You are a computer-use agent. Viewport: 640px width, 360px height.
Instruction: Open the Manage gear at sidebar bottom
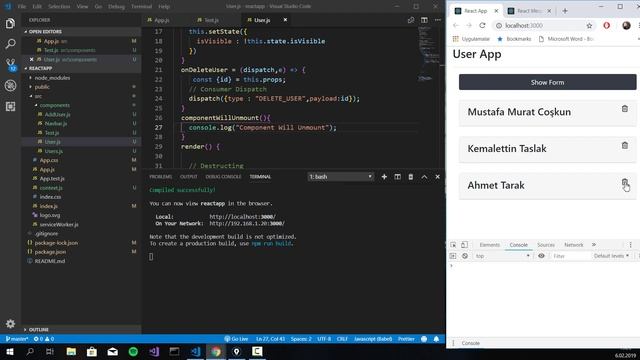[10, 324]
